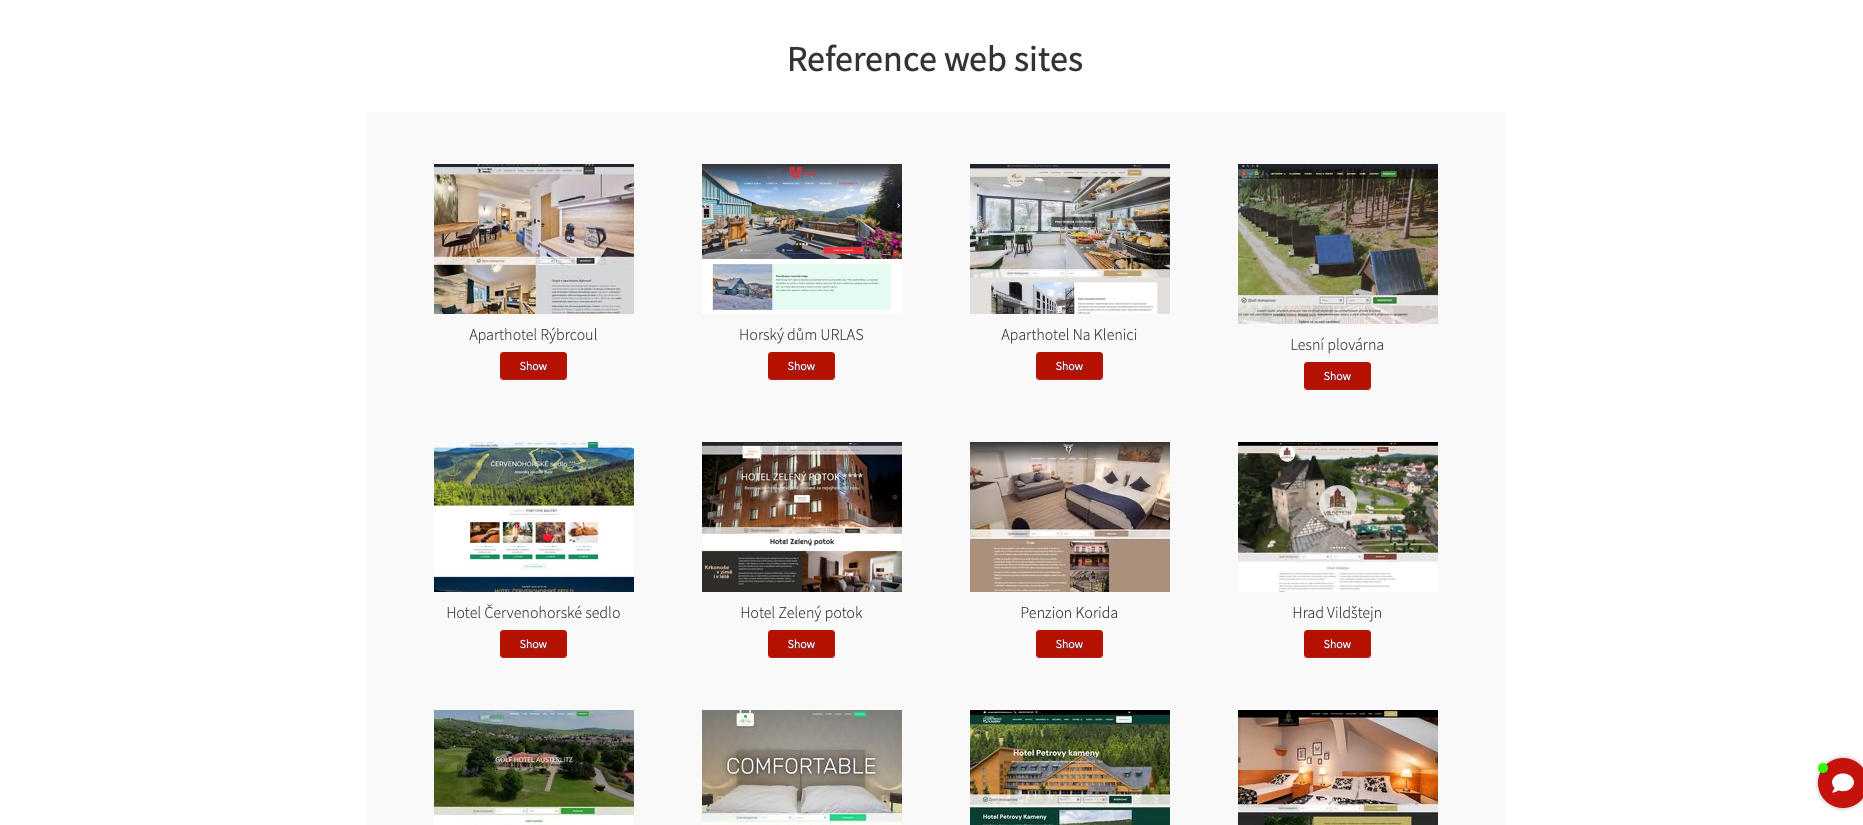Click Show button under Aparthotel Rýbrcoul

coord(533,366)
